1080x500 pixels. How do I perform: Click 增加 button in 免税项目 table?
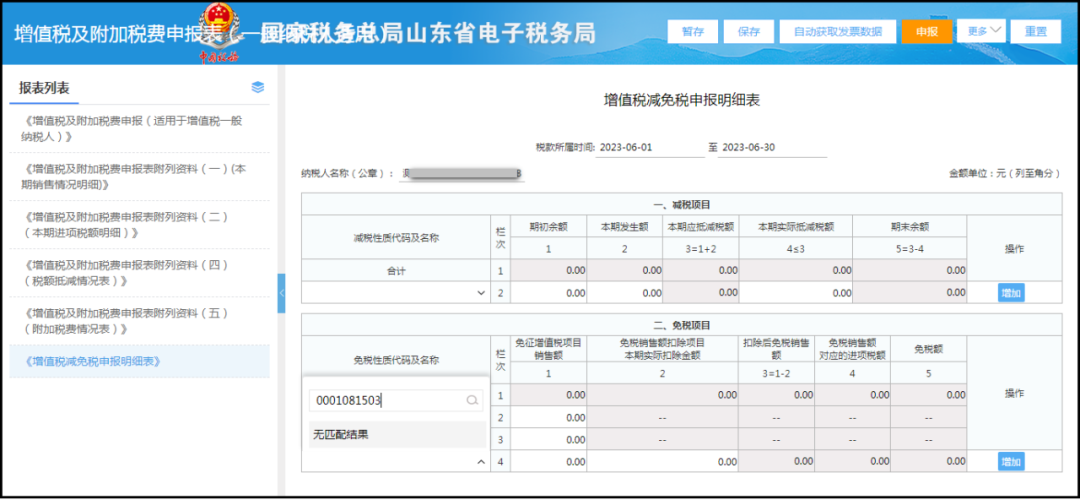1011,461
